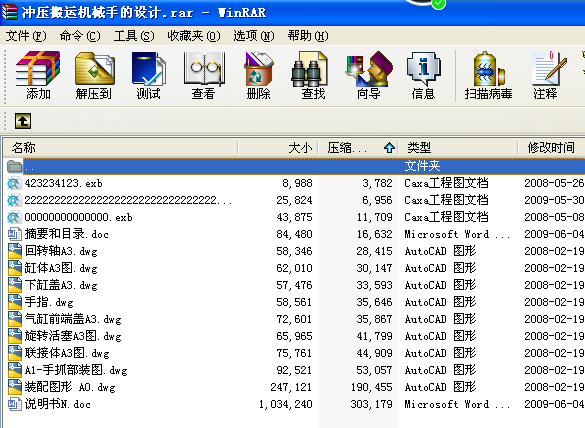Select the file name 423234123.exb

point(63,183)
